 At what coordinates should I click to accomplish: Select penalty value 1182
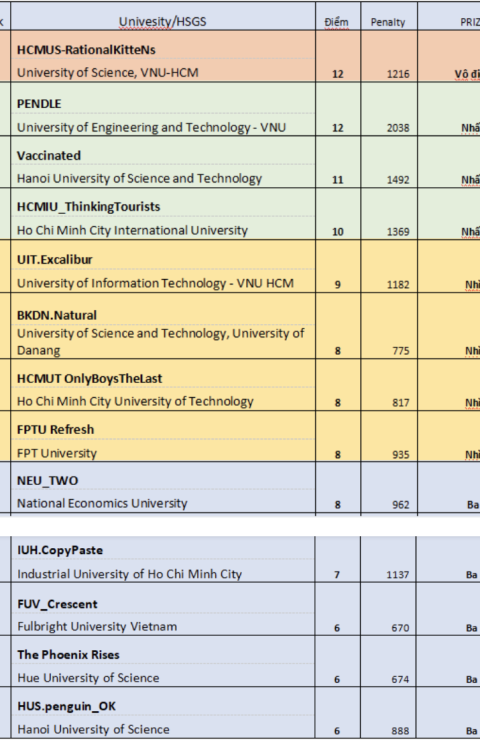point(398,285)
